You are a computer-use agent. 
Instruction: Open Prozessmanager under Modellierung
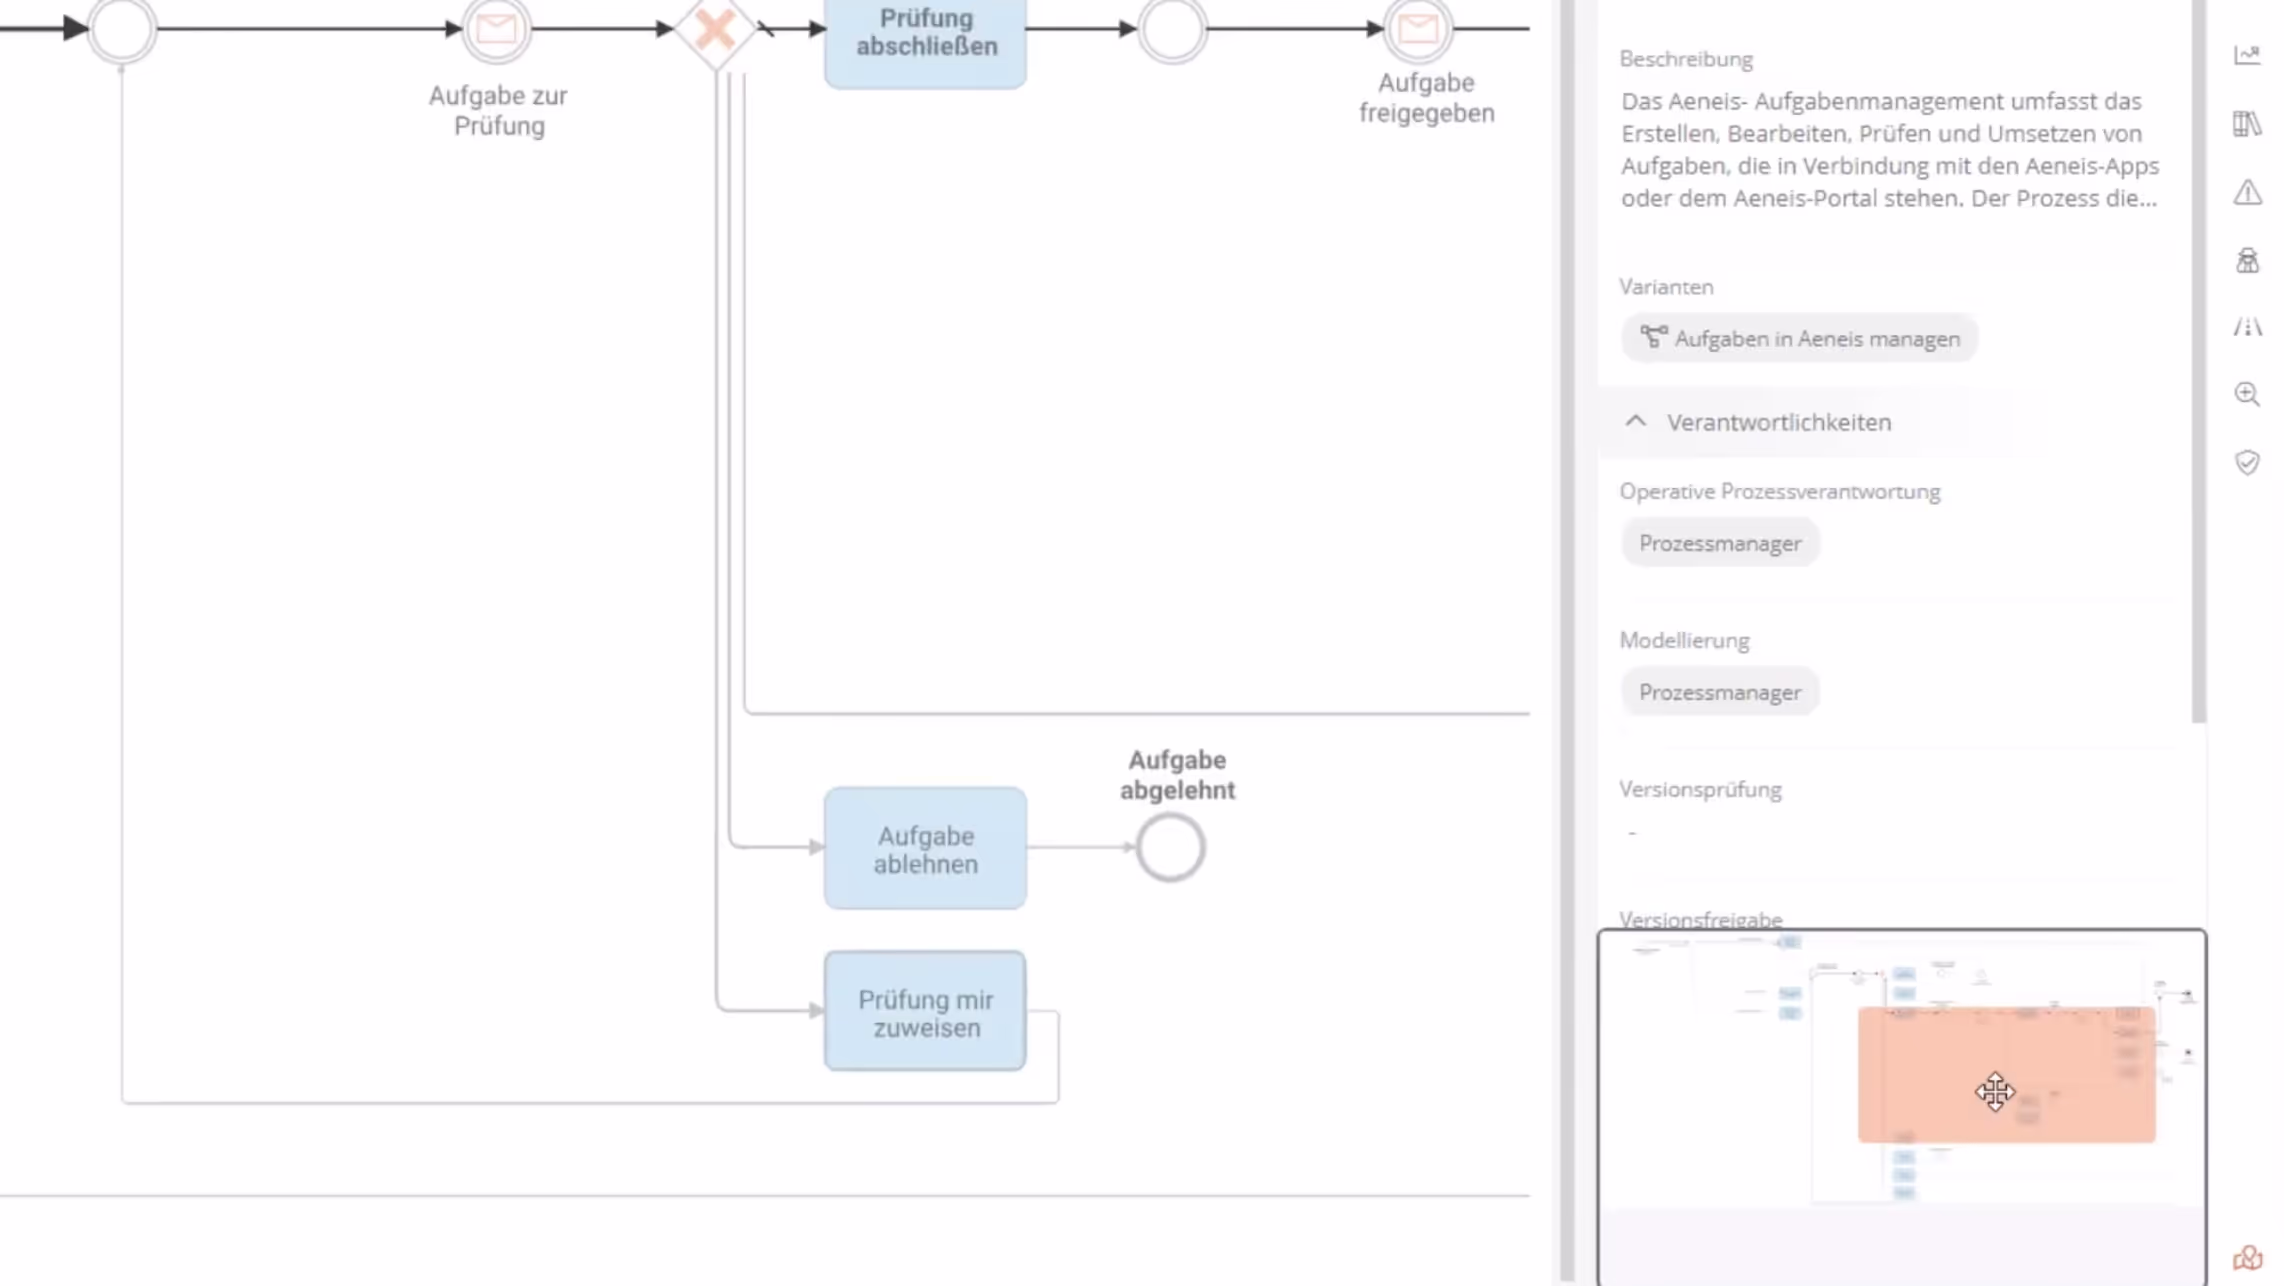click(x=1720, y=692)
